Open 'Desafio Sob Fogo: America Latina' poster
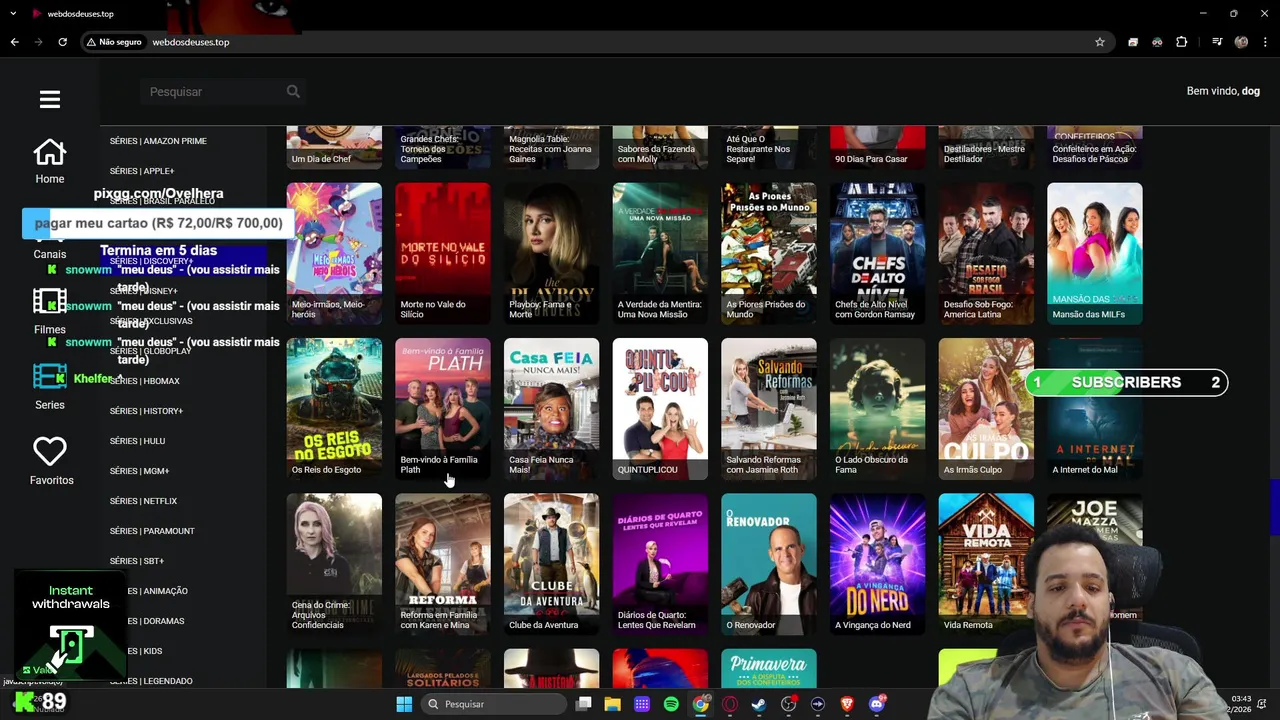 point(986,253)
